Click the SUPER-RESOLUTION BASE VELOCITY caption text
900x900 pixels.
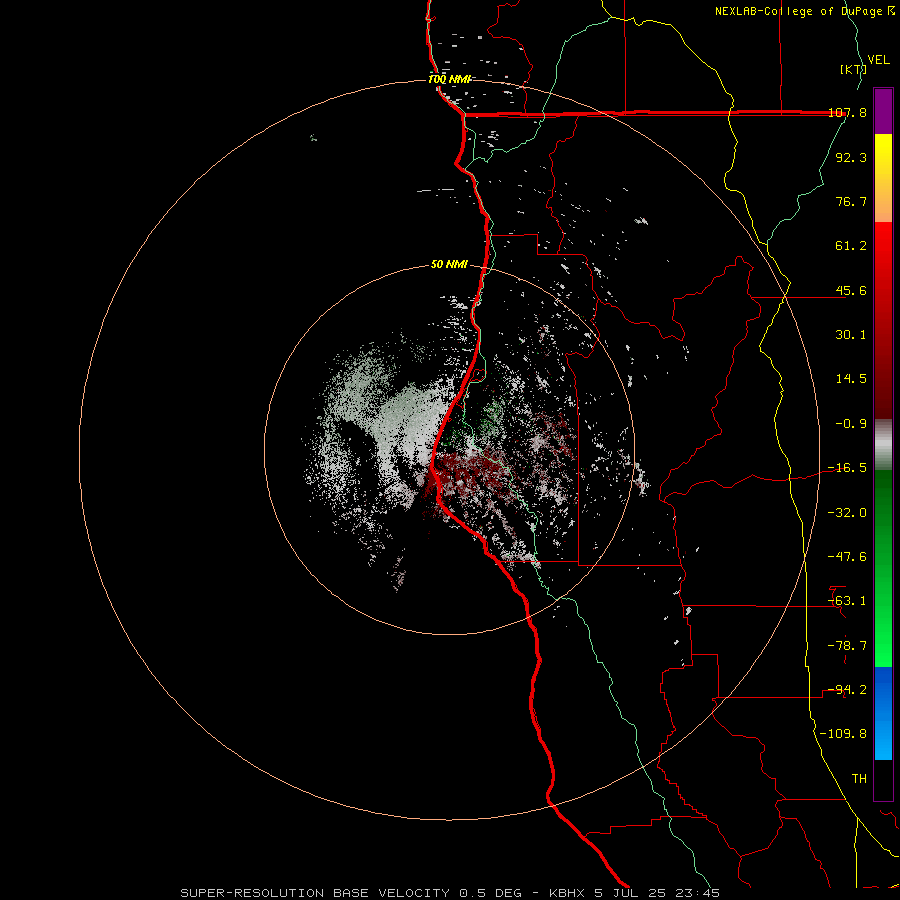point(315,893)
